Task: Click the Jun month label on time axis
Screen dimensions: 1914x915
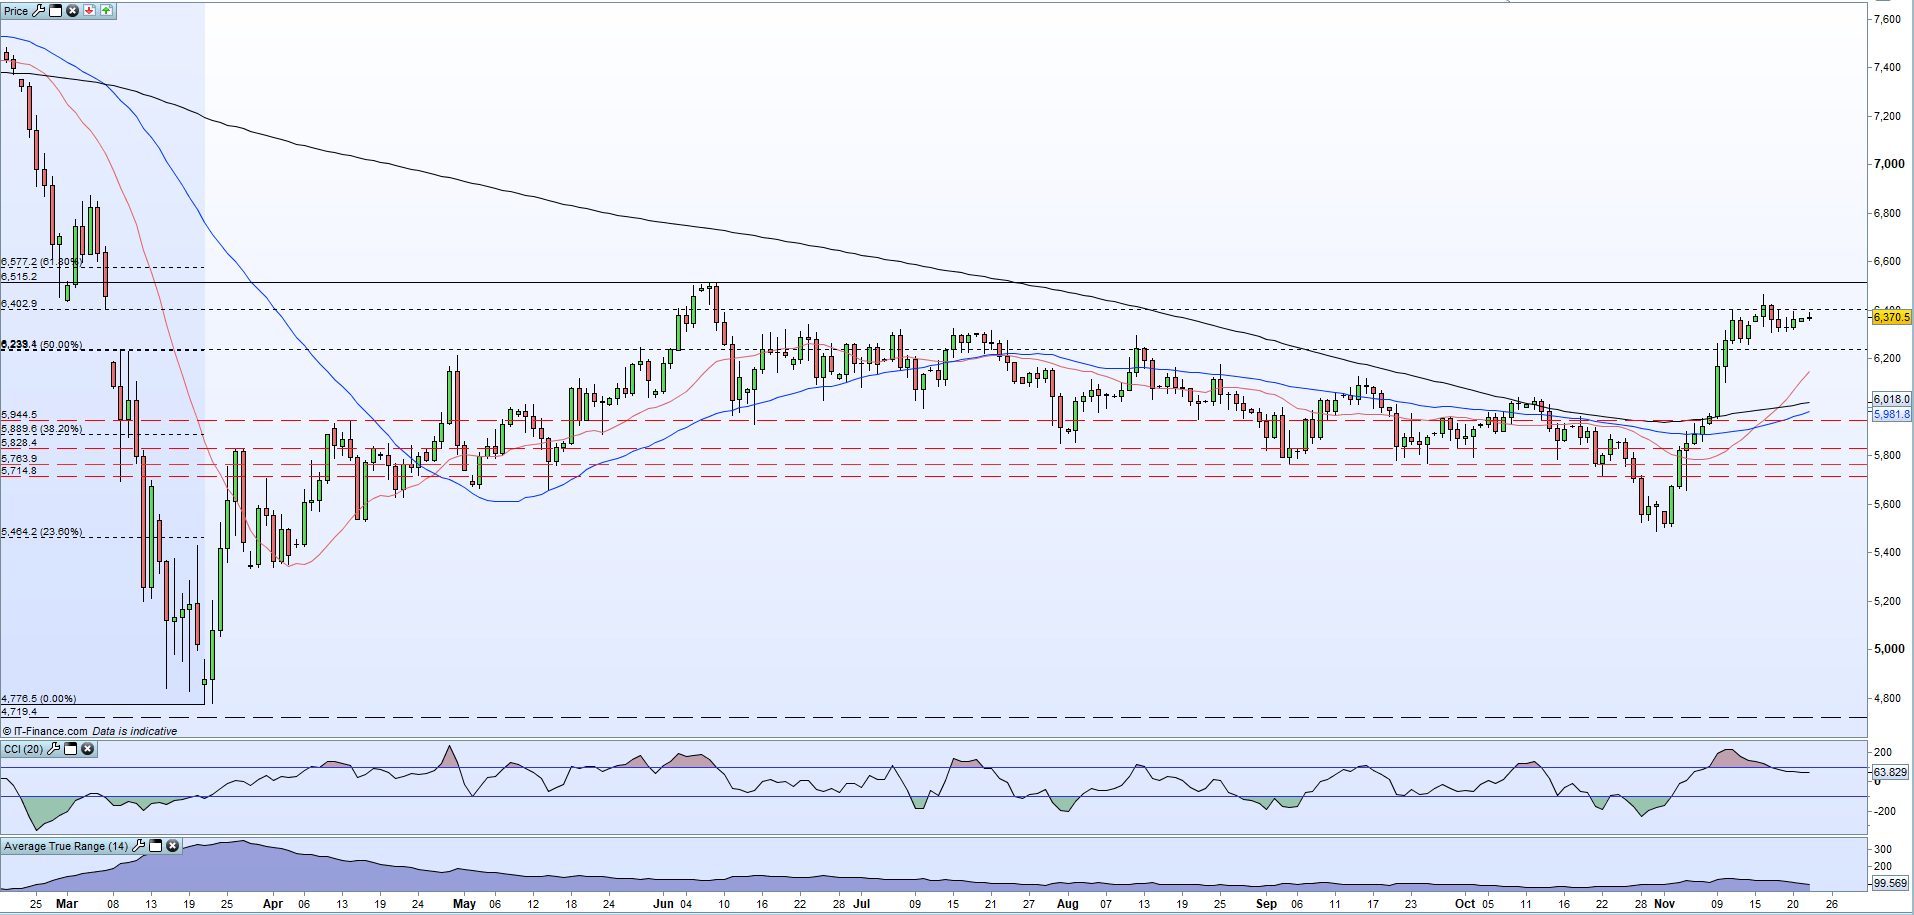Action: click(x=663, y=903)
